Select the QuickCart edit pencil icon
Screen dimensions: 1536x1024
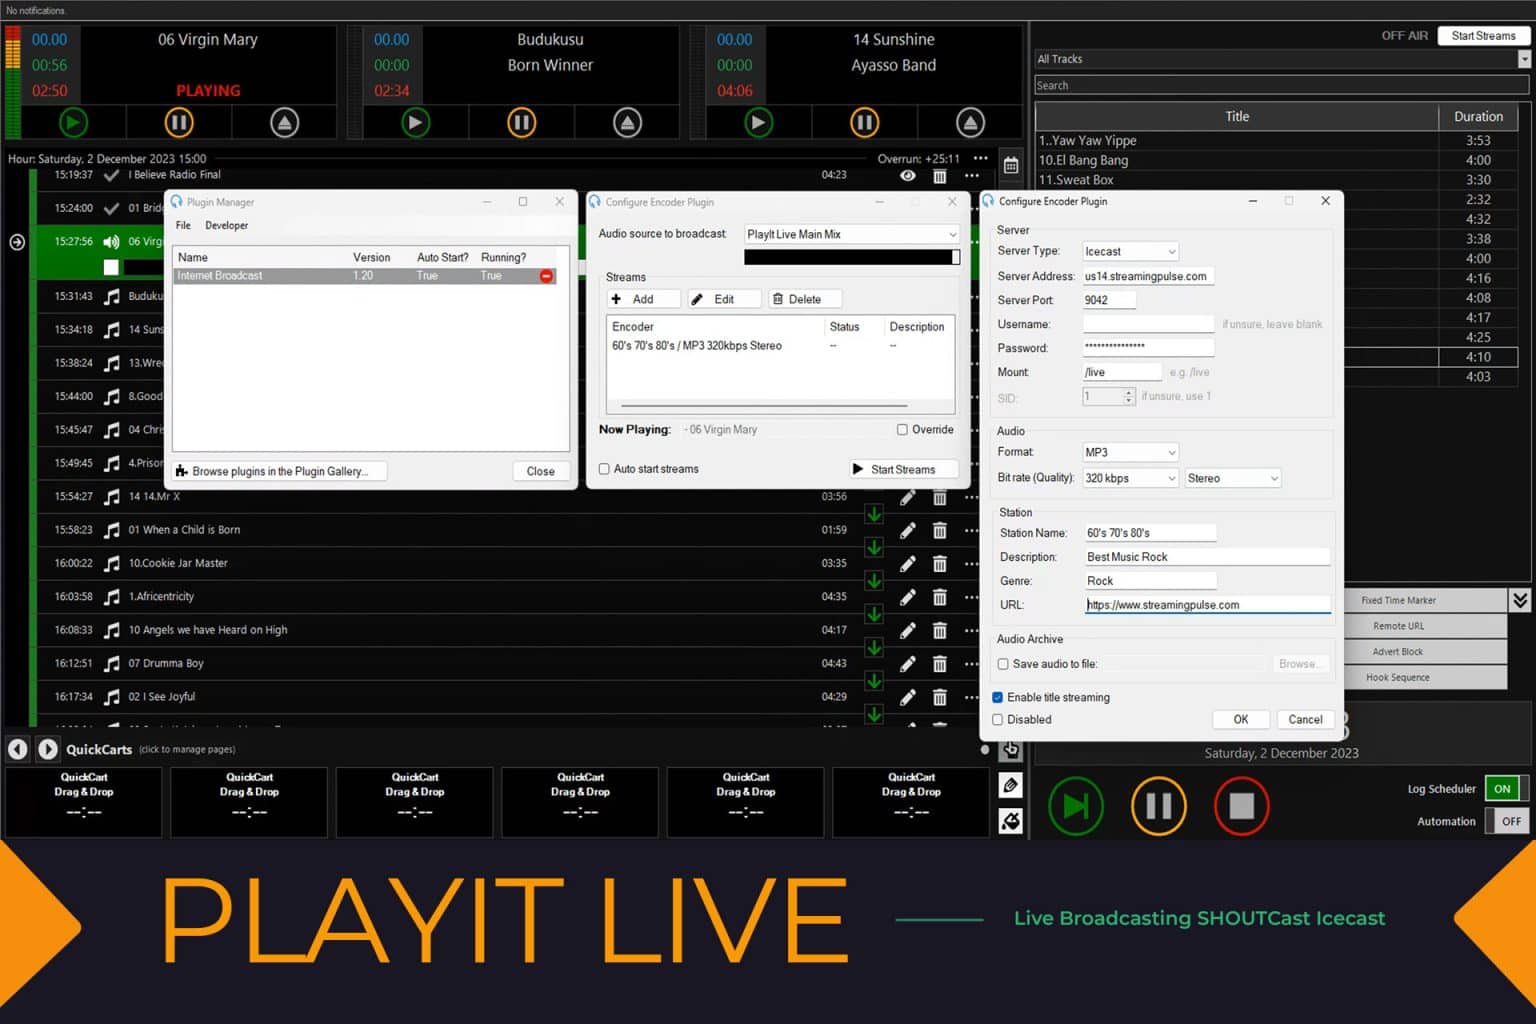point(1010,785)
